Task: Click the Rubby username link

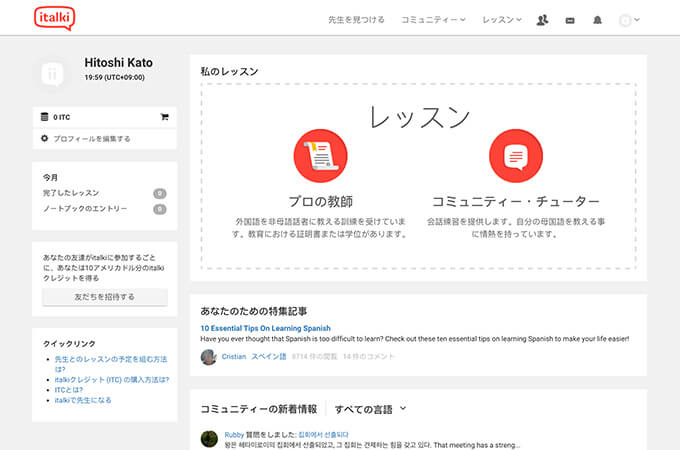Action: [234, 435]
